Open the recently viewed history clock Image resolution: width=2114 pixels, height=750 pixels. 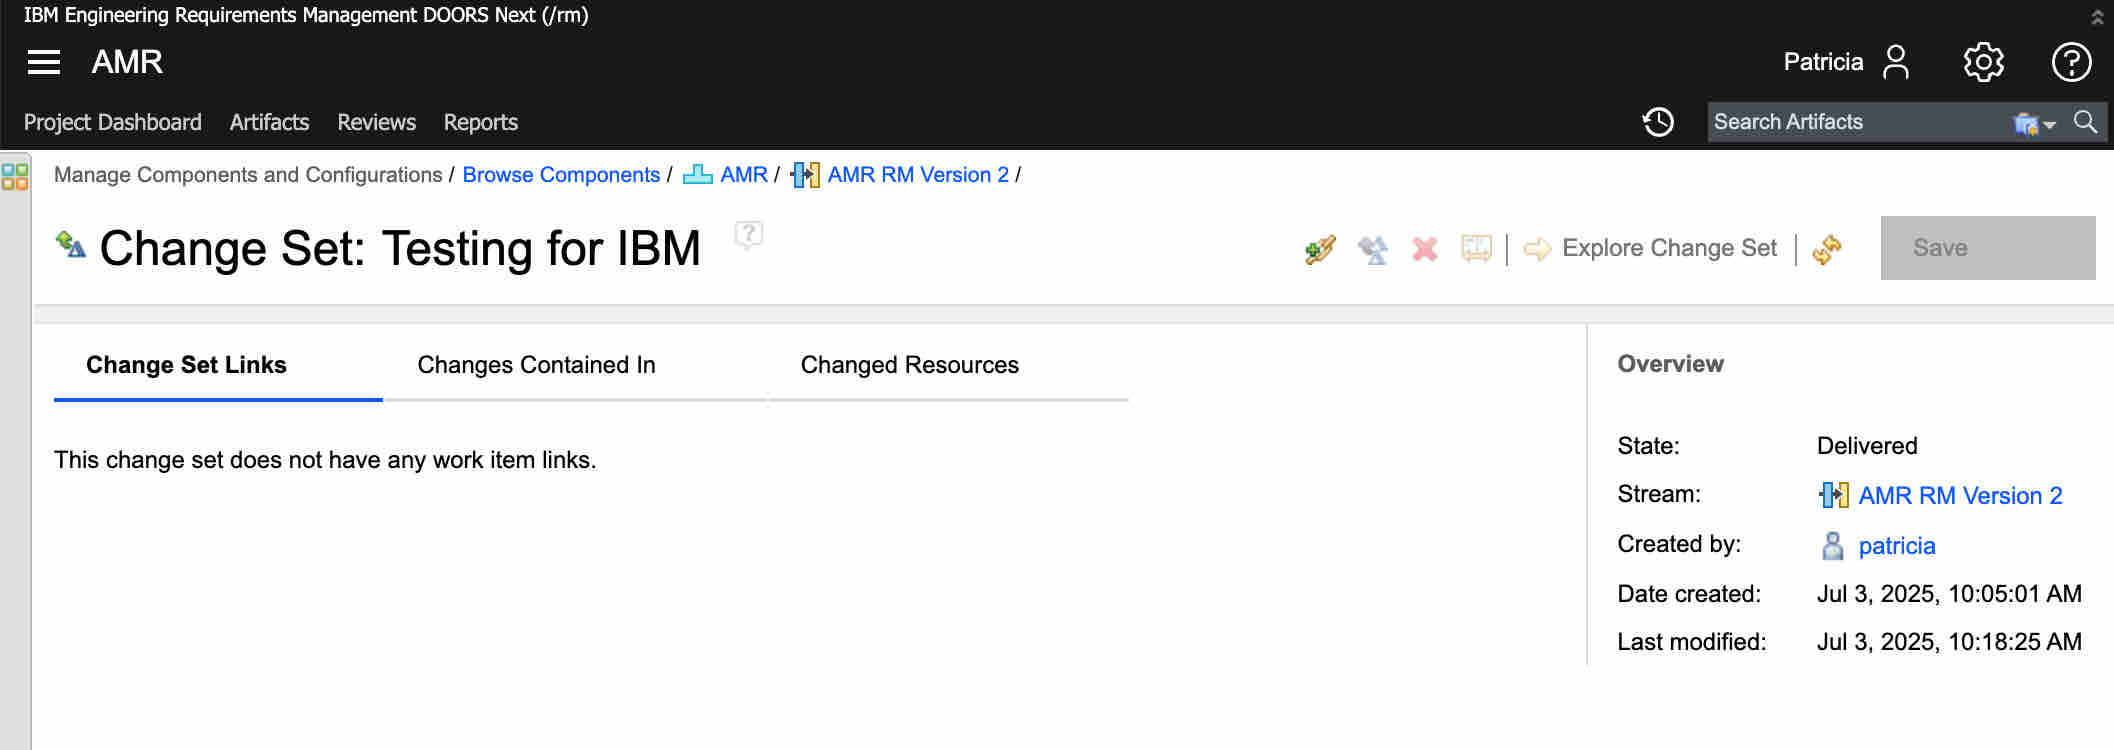pos(1658,122)
